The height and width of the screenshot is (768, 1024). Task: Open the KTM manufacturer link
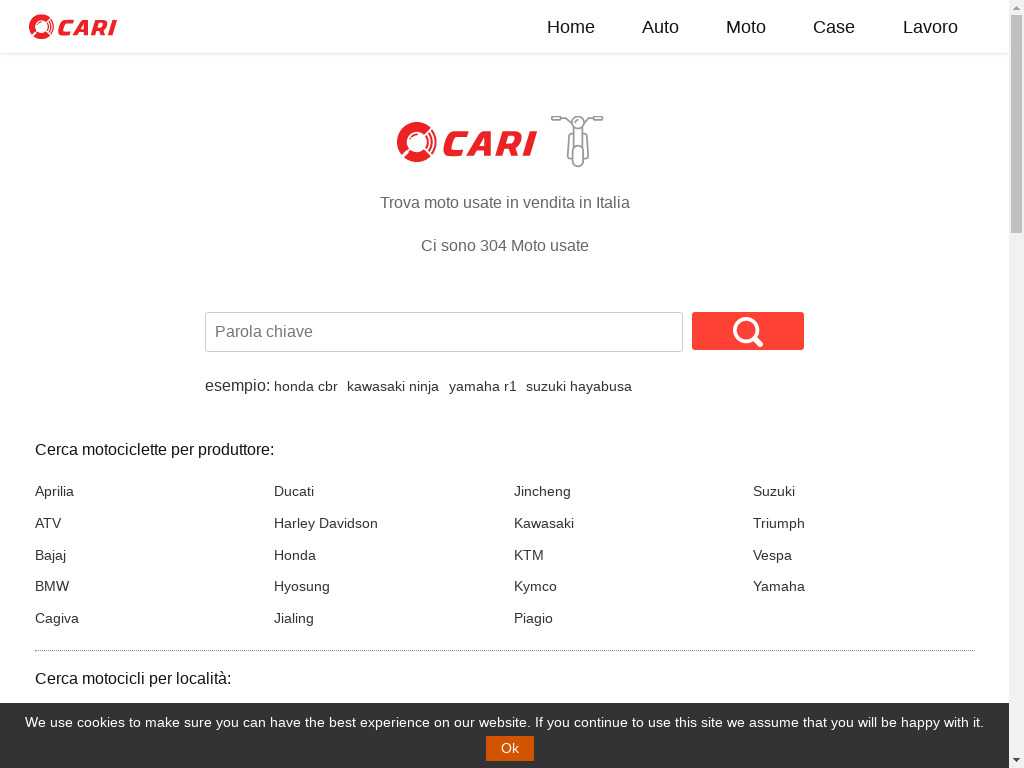[x=528, y=555]
